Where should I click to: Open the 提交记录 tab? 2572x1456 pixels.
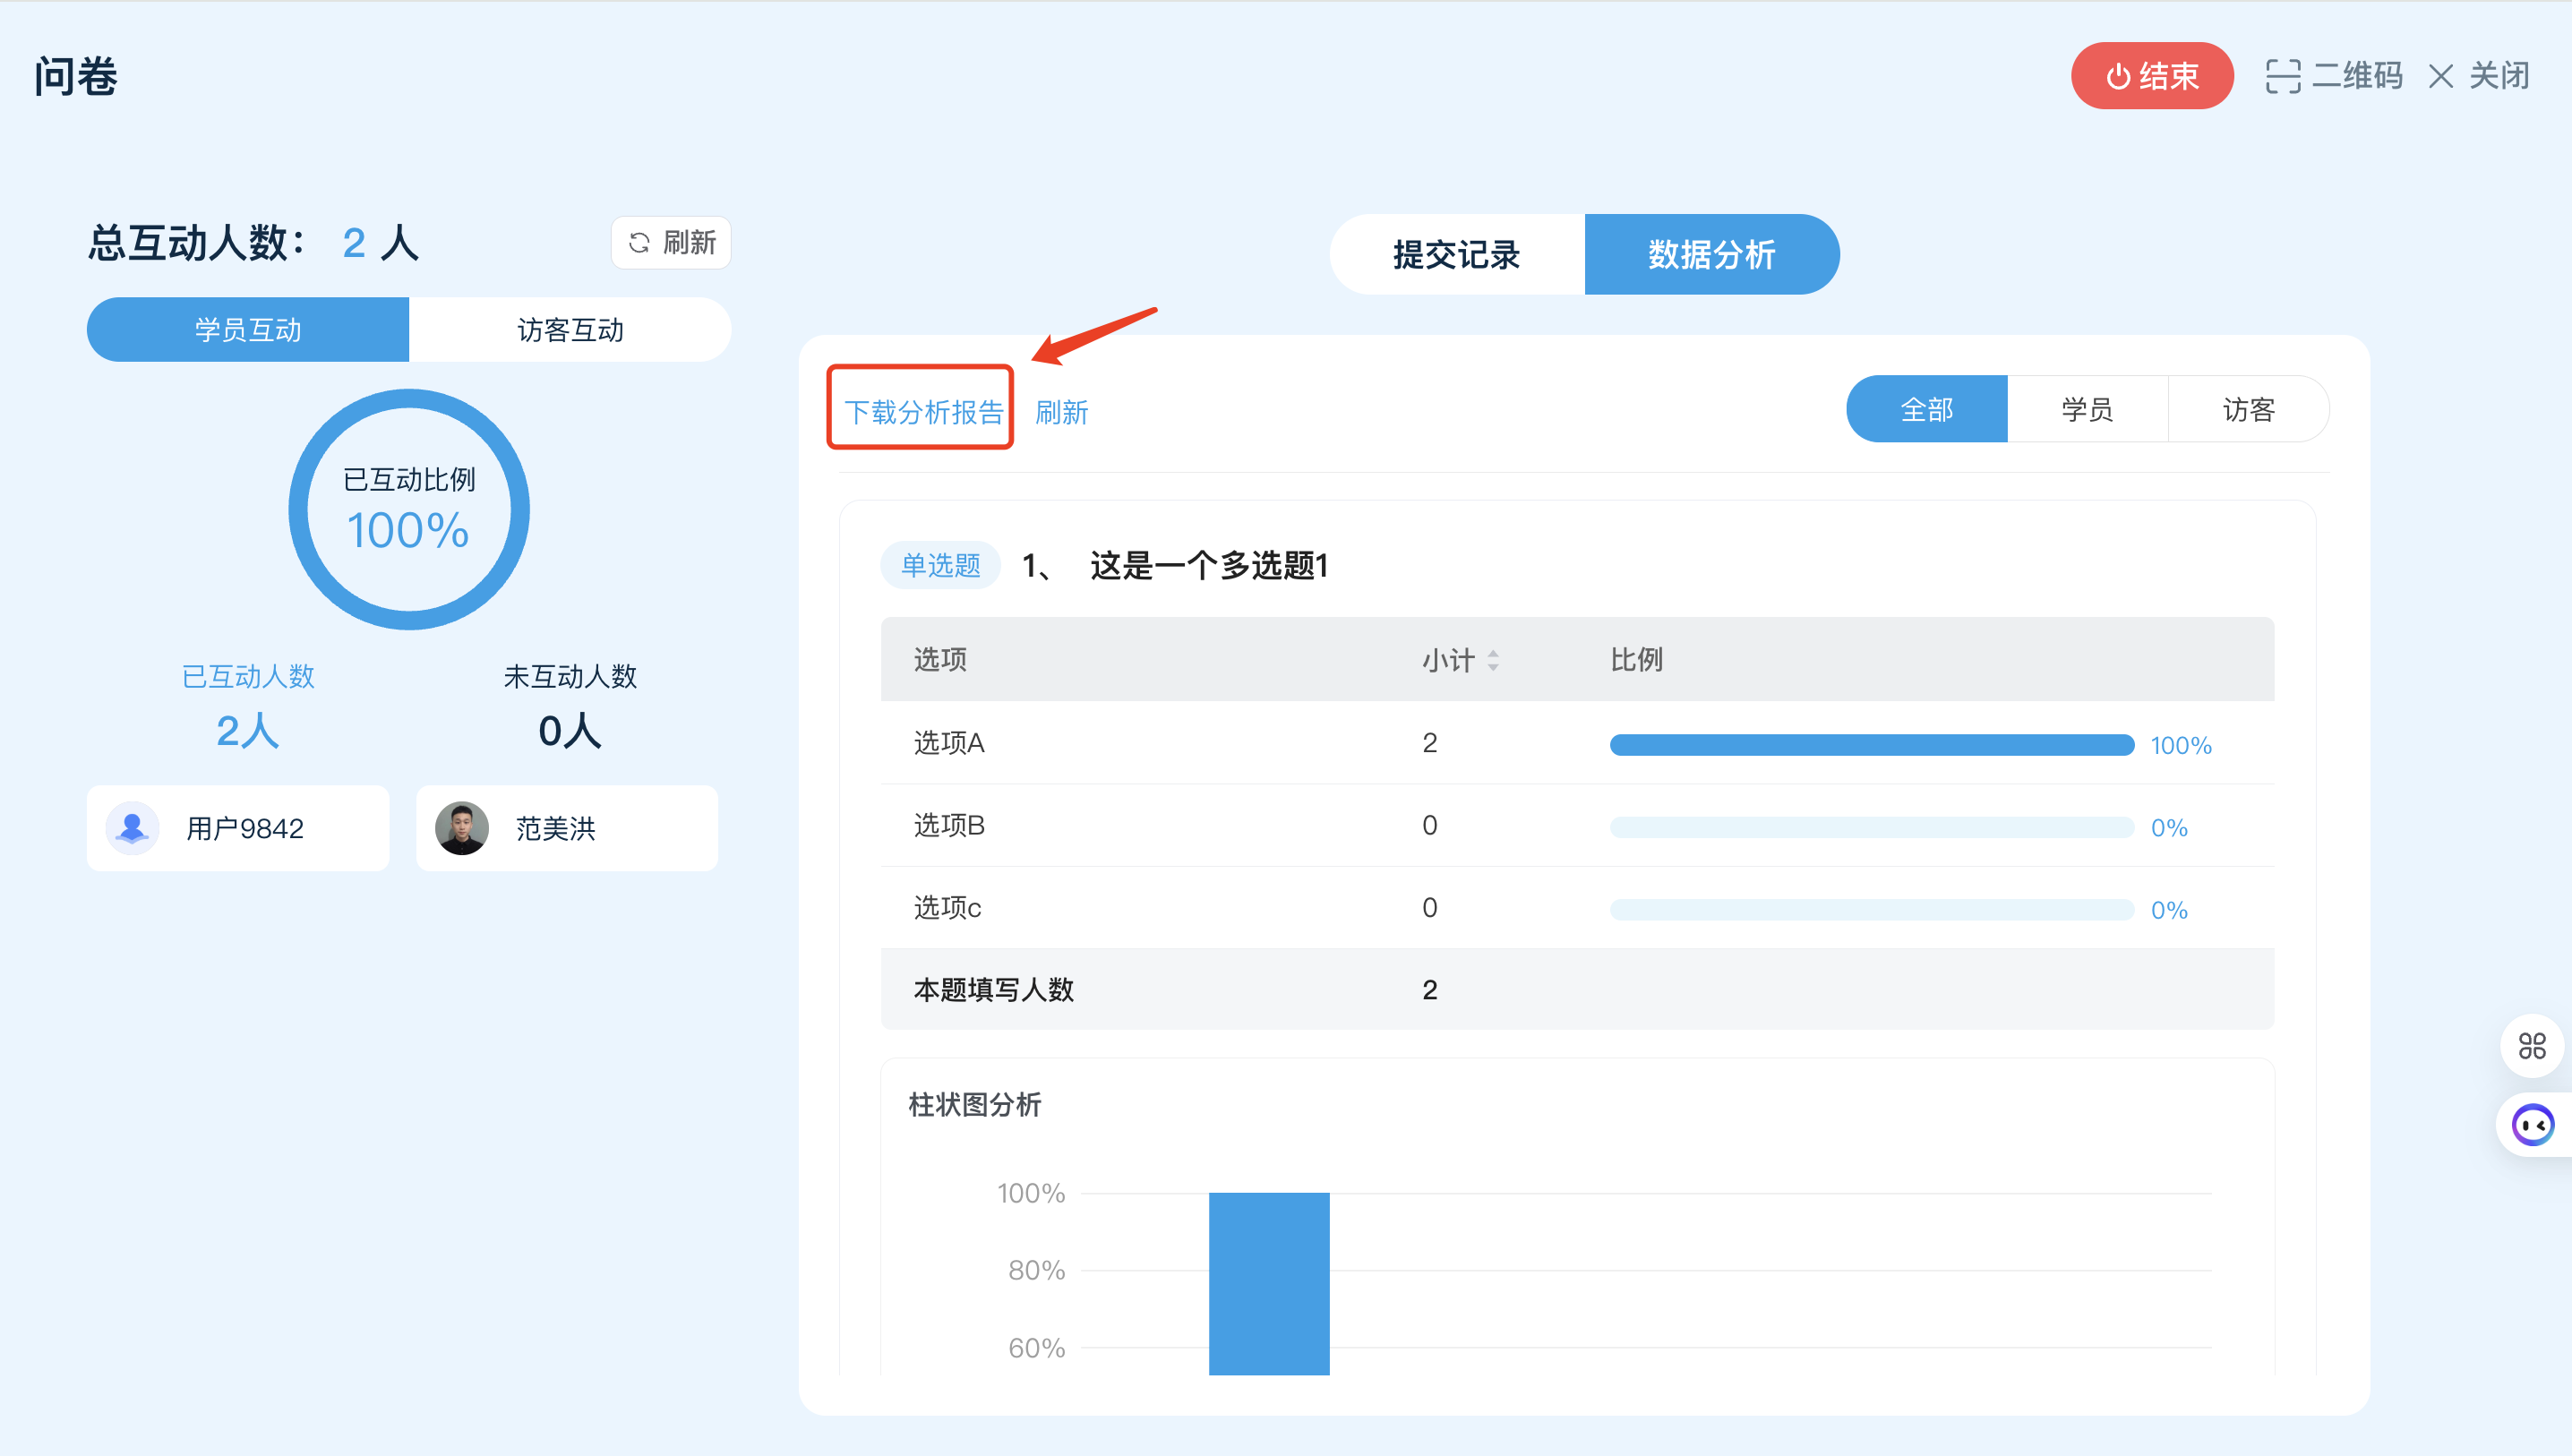click(x=1457, y=254)
